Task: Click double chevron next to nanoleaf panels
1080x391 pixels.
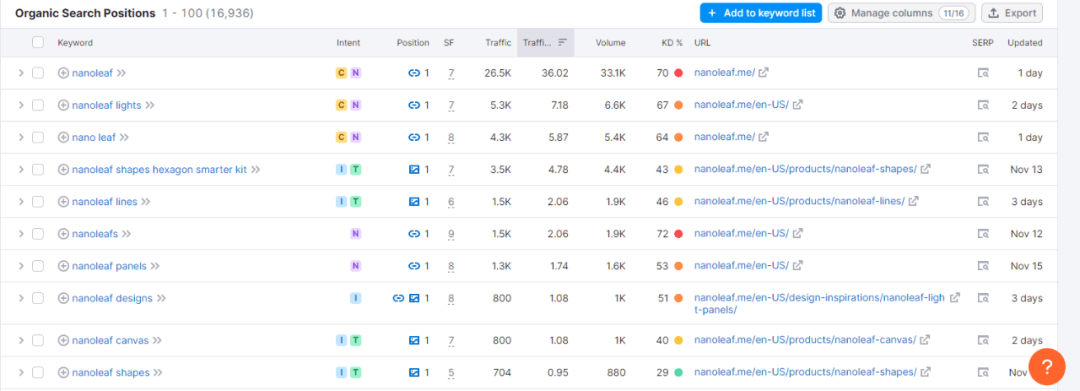Action: click(x=155, y=266)
